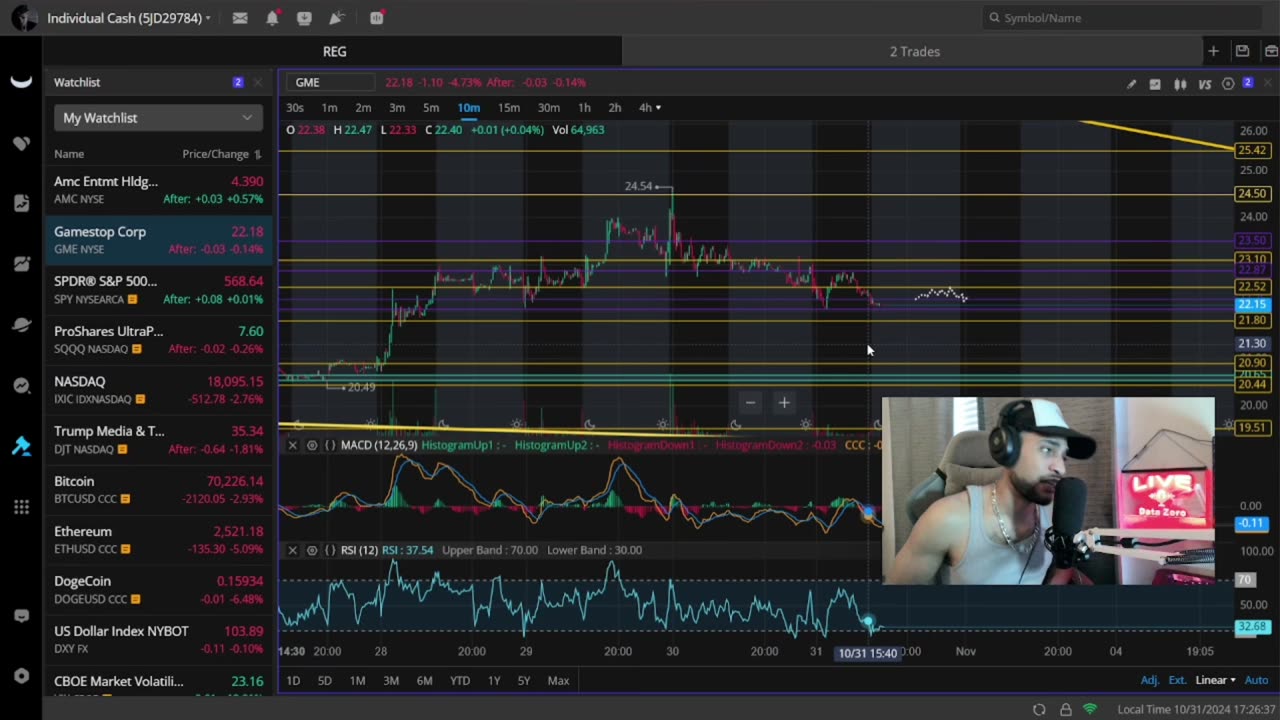Open the messages envelope icon
1280x720 pixels.
click(x=240, y=18)
